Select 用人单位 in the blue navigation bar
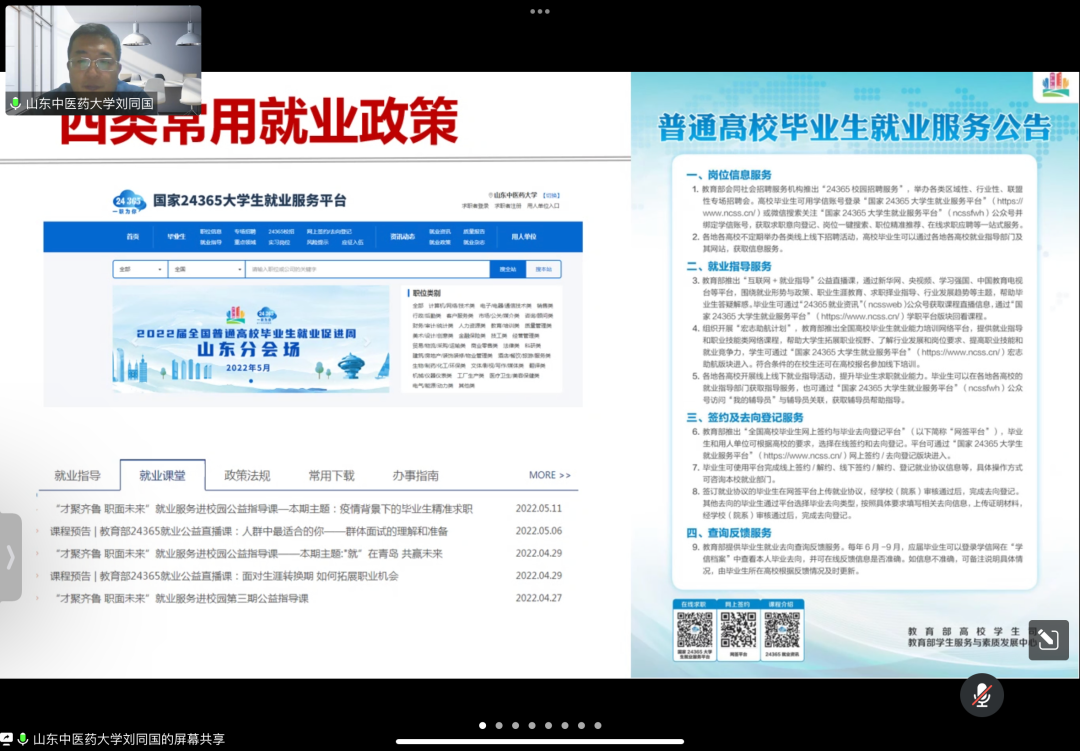 click(524, 237)
